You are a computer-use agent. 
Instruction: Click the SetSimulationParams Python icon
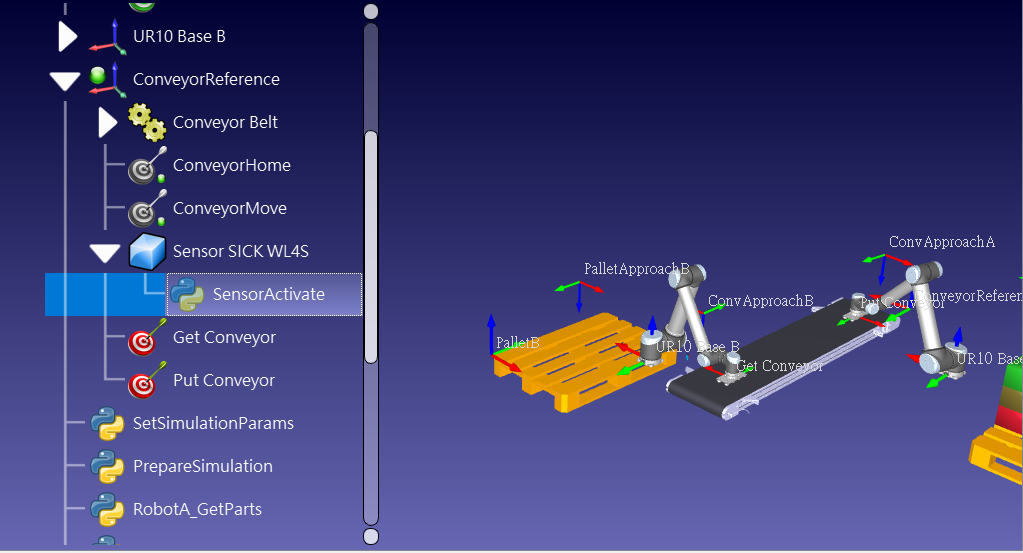[x=107, y=424]
